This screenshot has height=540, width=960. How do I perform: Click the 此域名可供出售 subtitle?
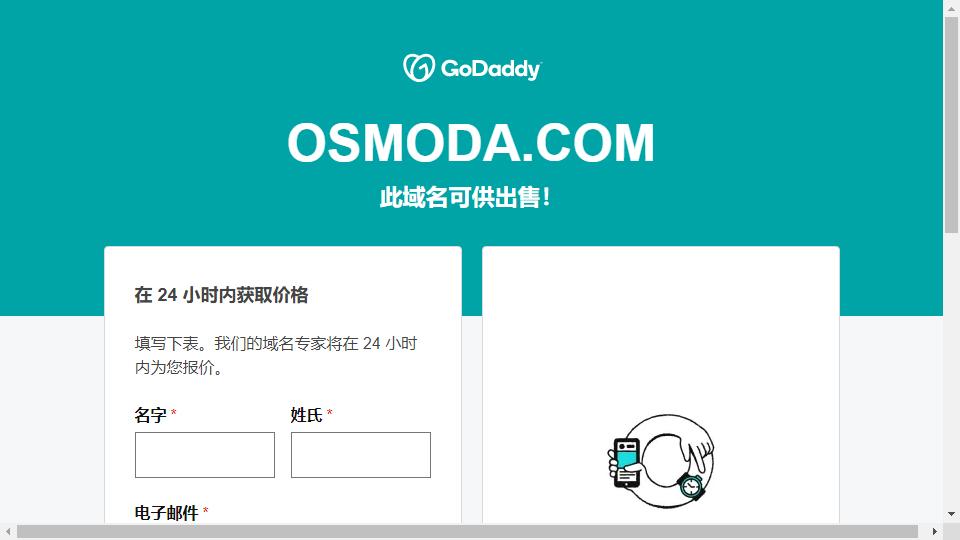coord(465,198)
